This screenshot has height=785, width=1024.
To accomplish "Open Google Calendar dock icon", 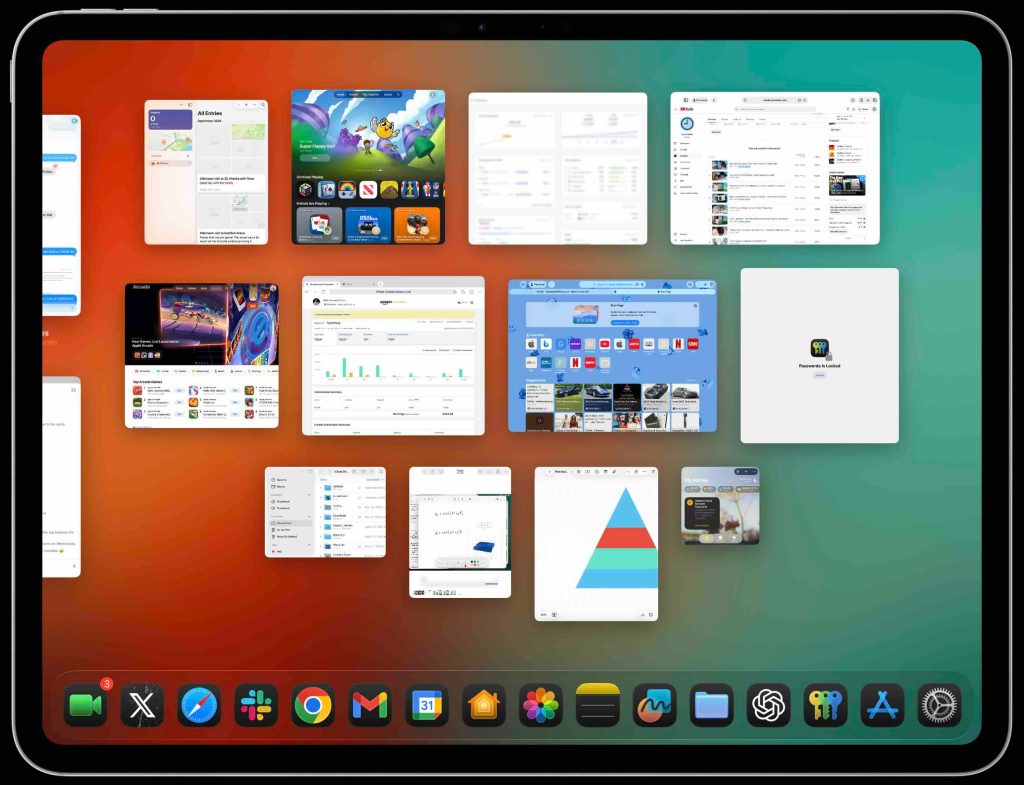I will pos(427,706).
